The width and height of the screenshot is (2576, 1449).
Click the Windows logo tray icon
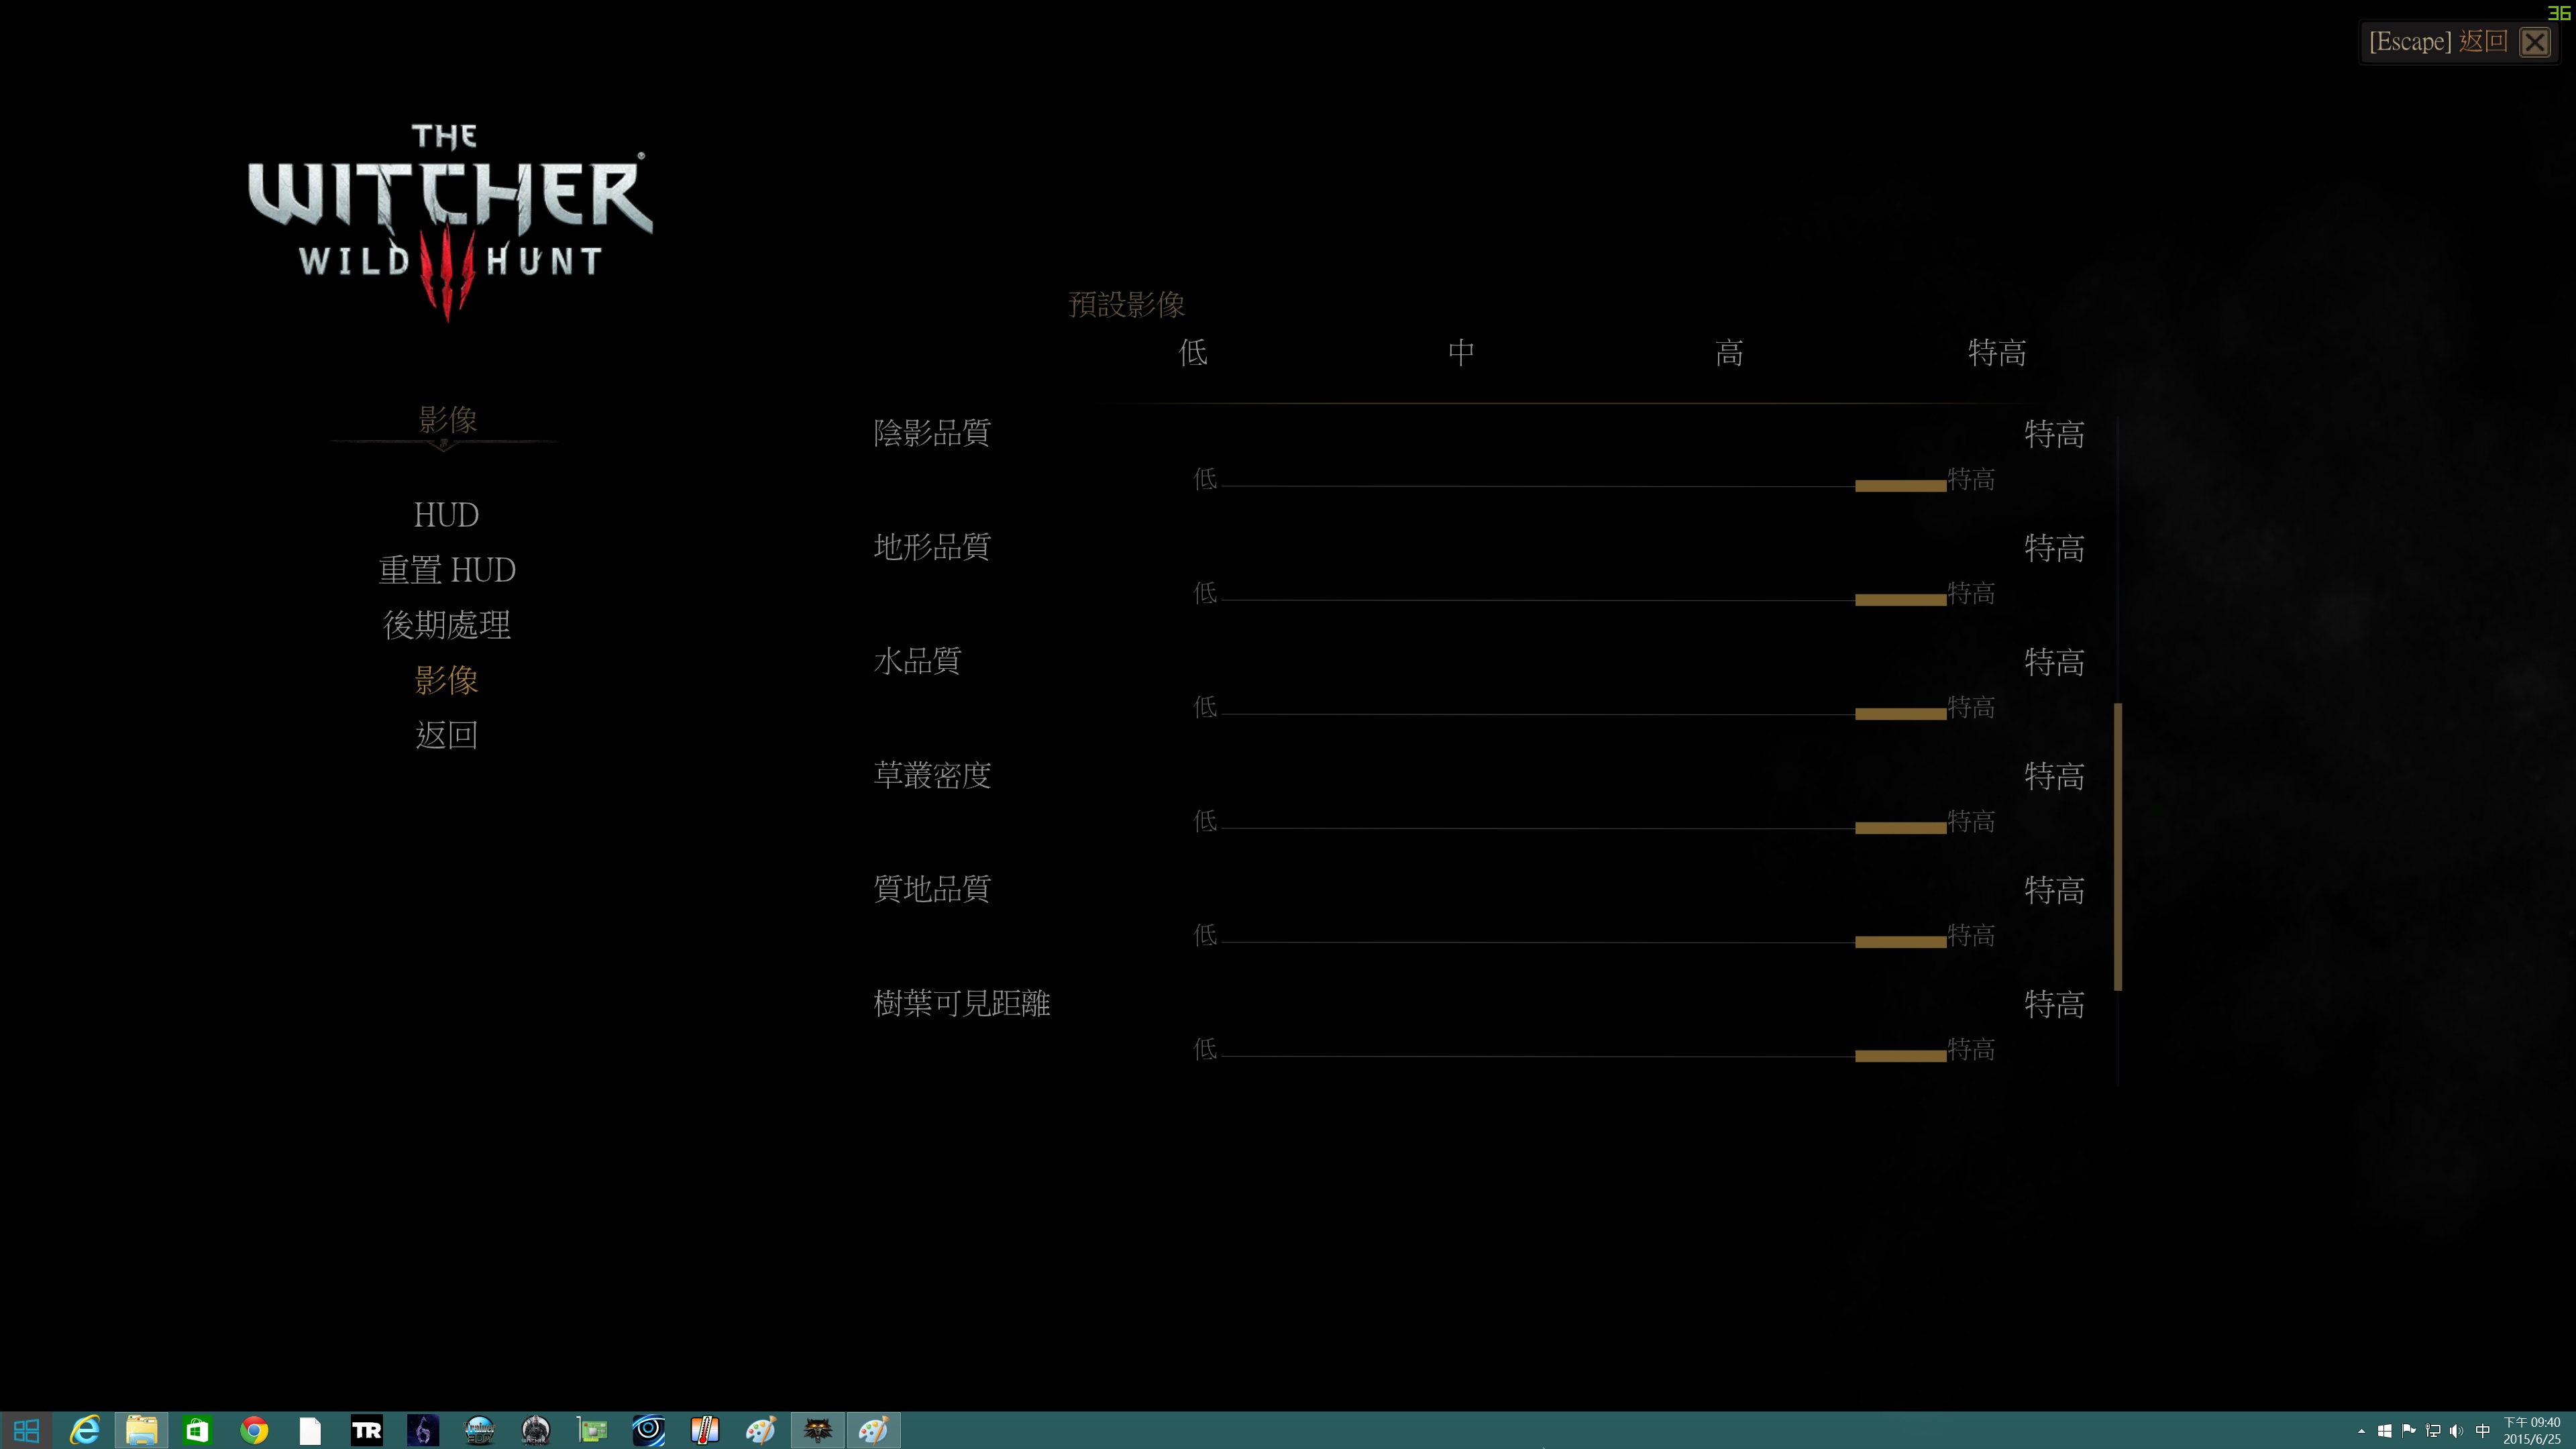pyautogui.click(x=2385, y=1431)
